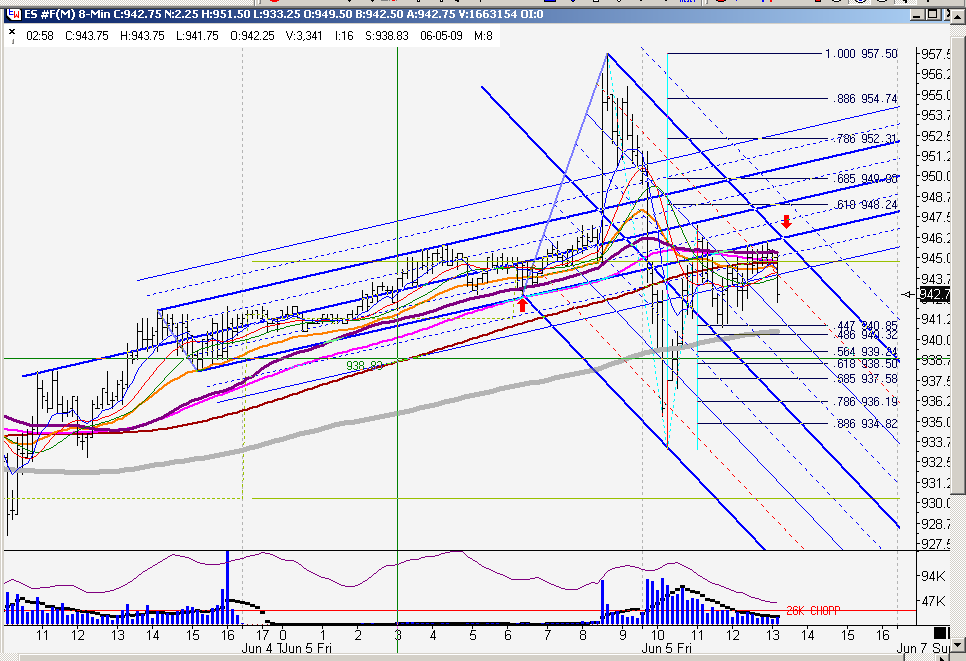Click the 930.0 price axis label
The height and width of the screenshot is (661, 966).
[x=935, y=503]
